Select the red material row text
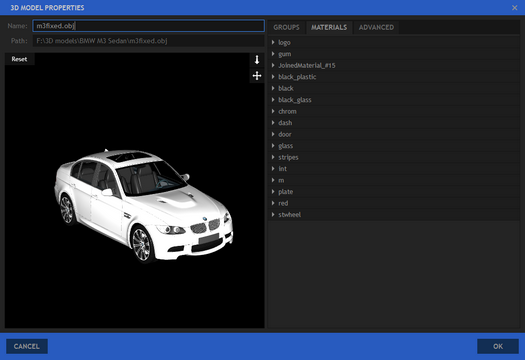The width and height of the screenshot is (525, 360). 283,203
